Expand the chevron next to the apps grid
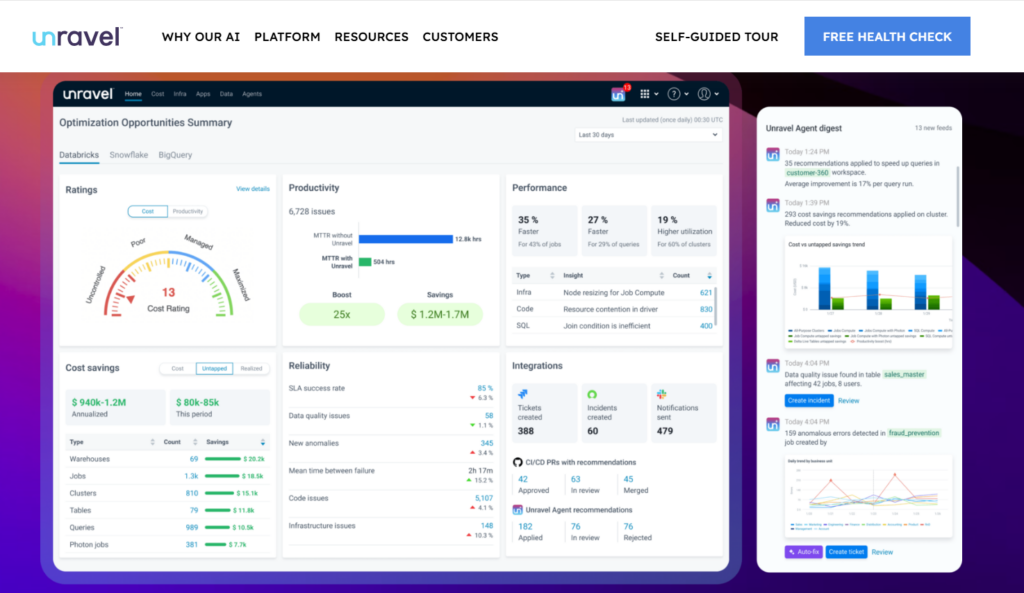1024x593 pixels. [656, 95]
